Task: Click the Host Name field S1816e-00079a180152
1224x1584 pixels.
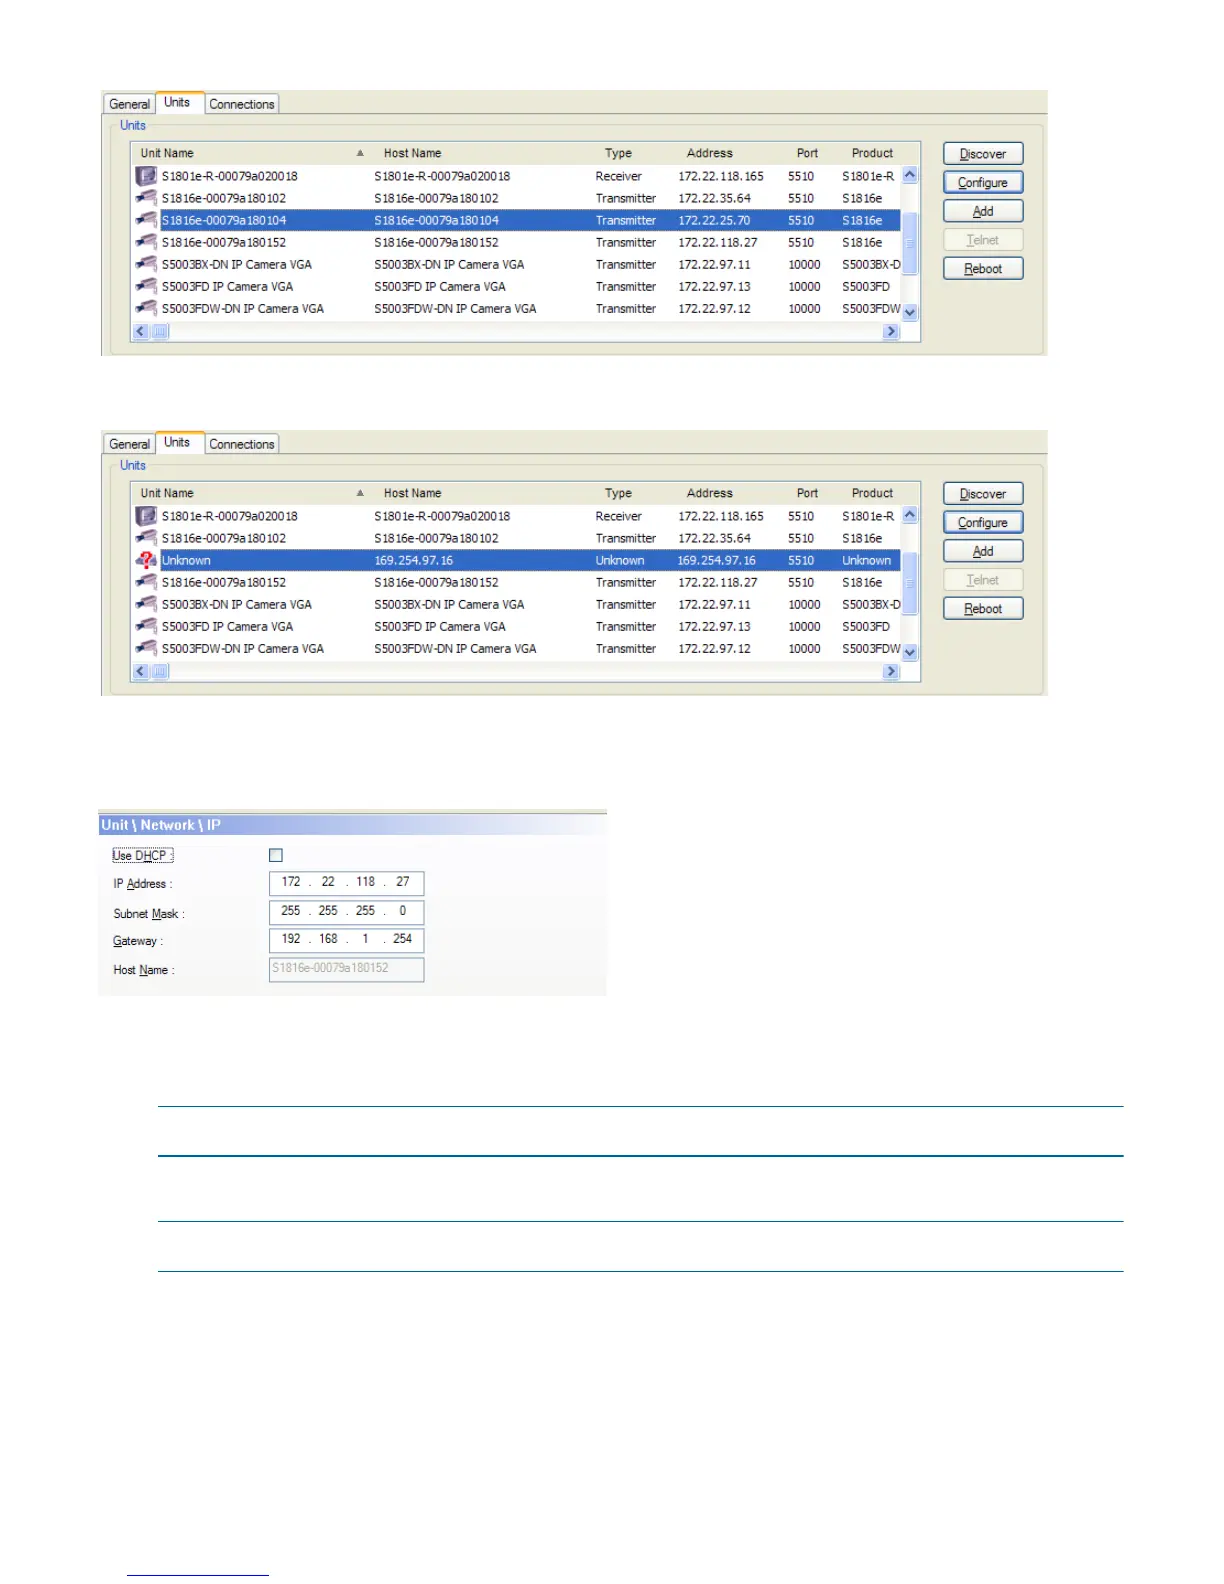Action: pyautogui.click(x=346, y=969)
